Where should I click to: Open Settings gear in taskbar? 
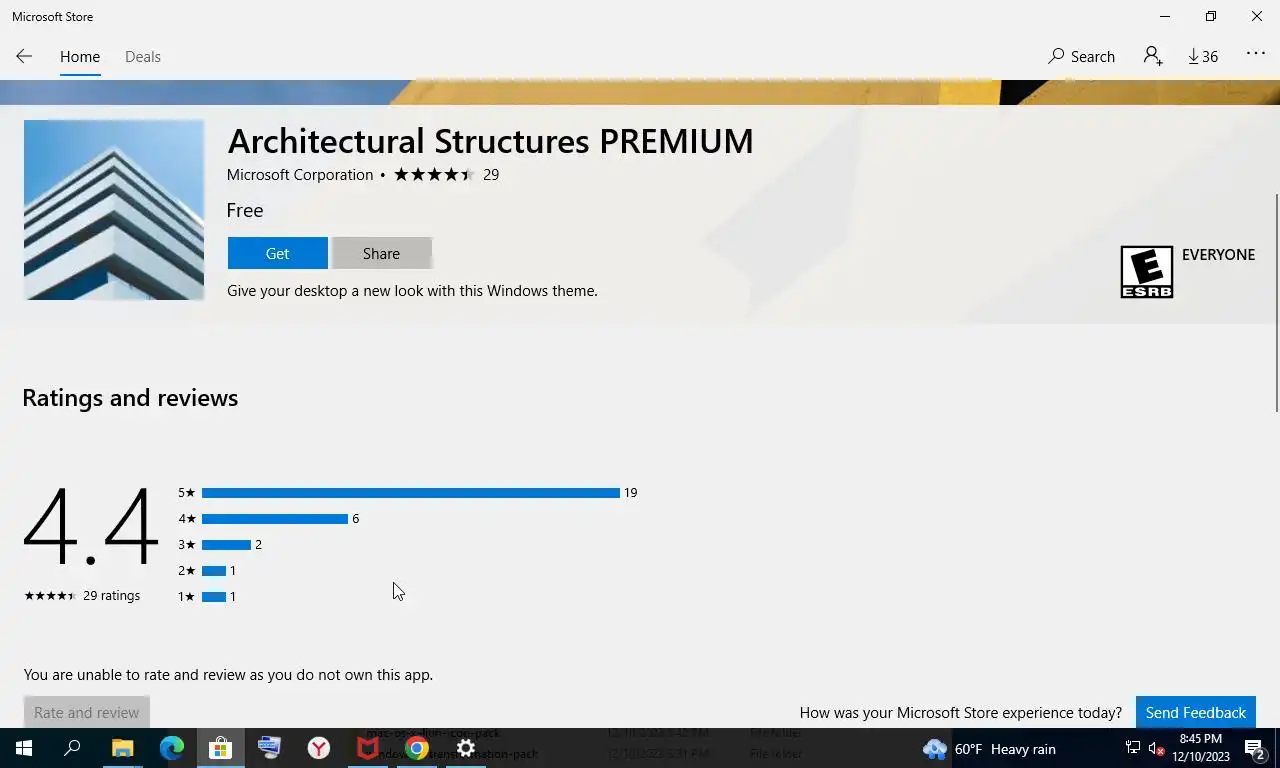(466, 748)
